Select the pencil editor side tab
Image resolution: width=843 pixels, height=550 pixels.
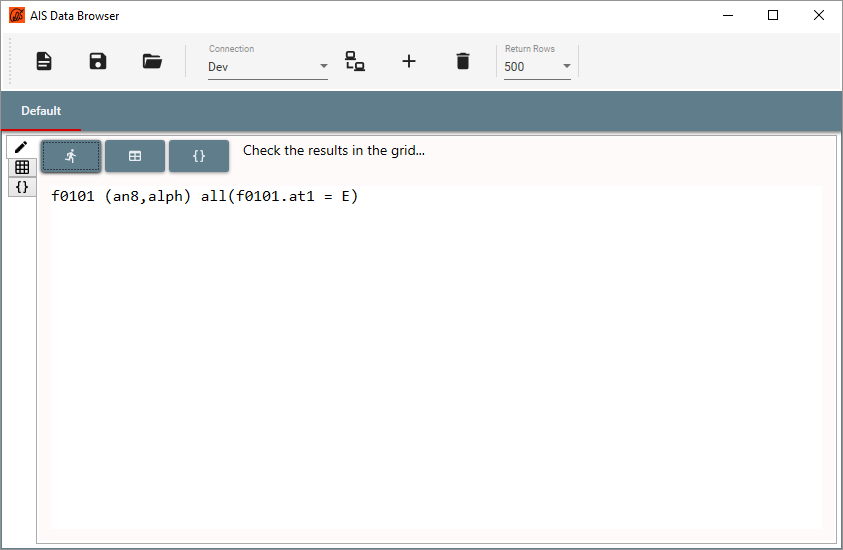21,147
